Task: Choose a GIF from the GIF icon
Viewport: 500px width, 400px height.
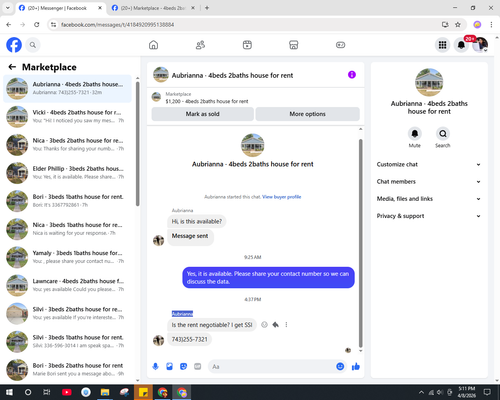Action: point(198,367)
